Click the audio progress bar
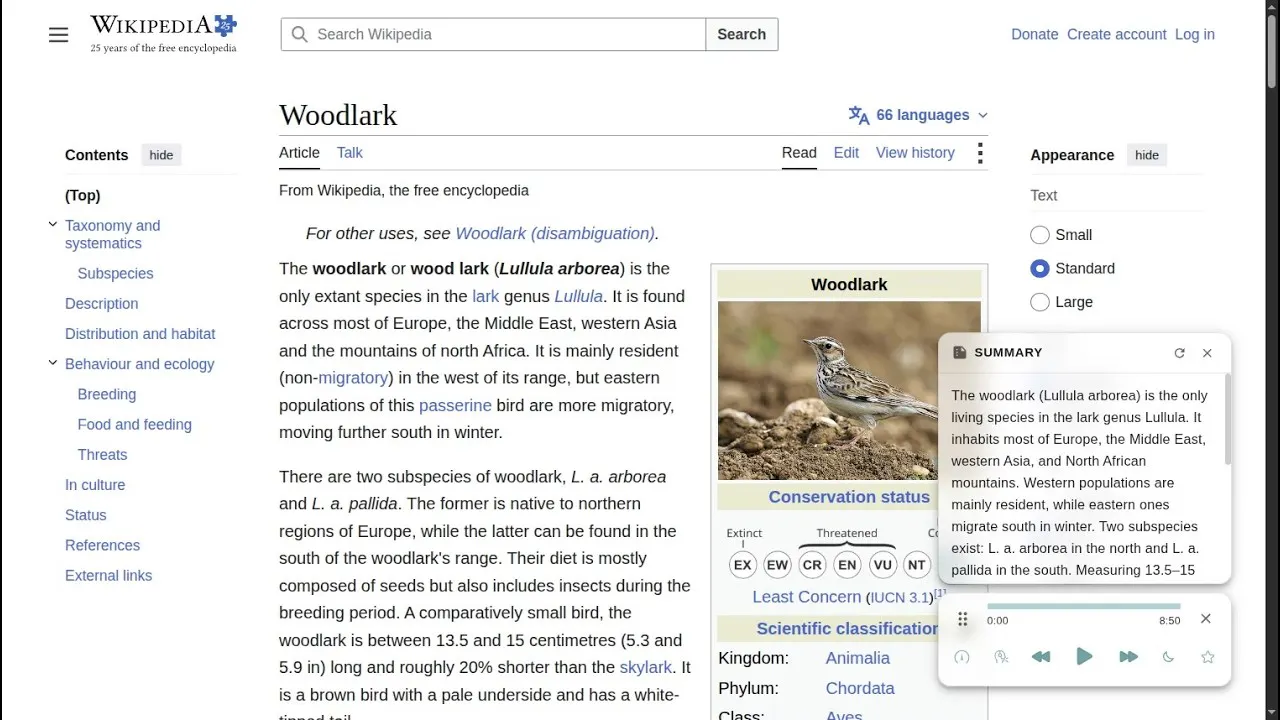Screen dimensions: 1280x720 (x=1083, y=606)
